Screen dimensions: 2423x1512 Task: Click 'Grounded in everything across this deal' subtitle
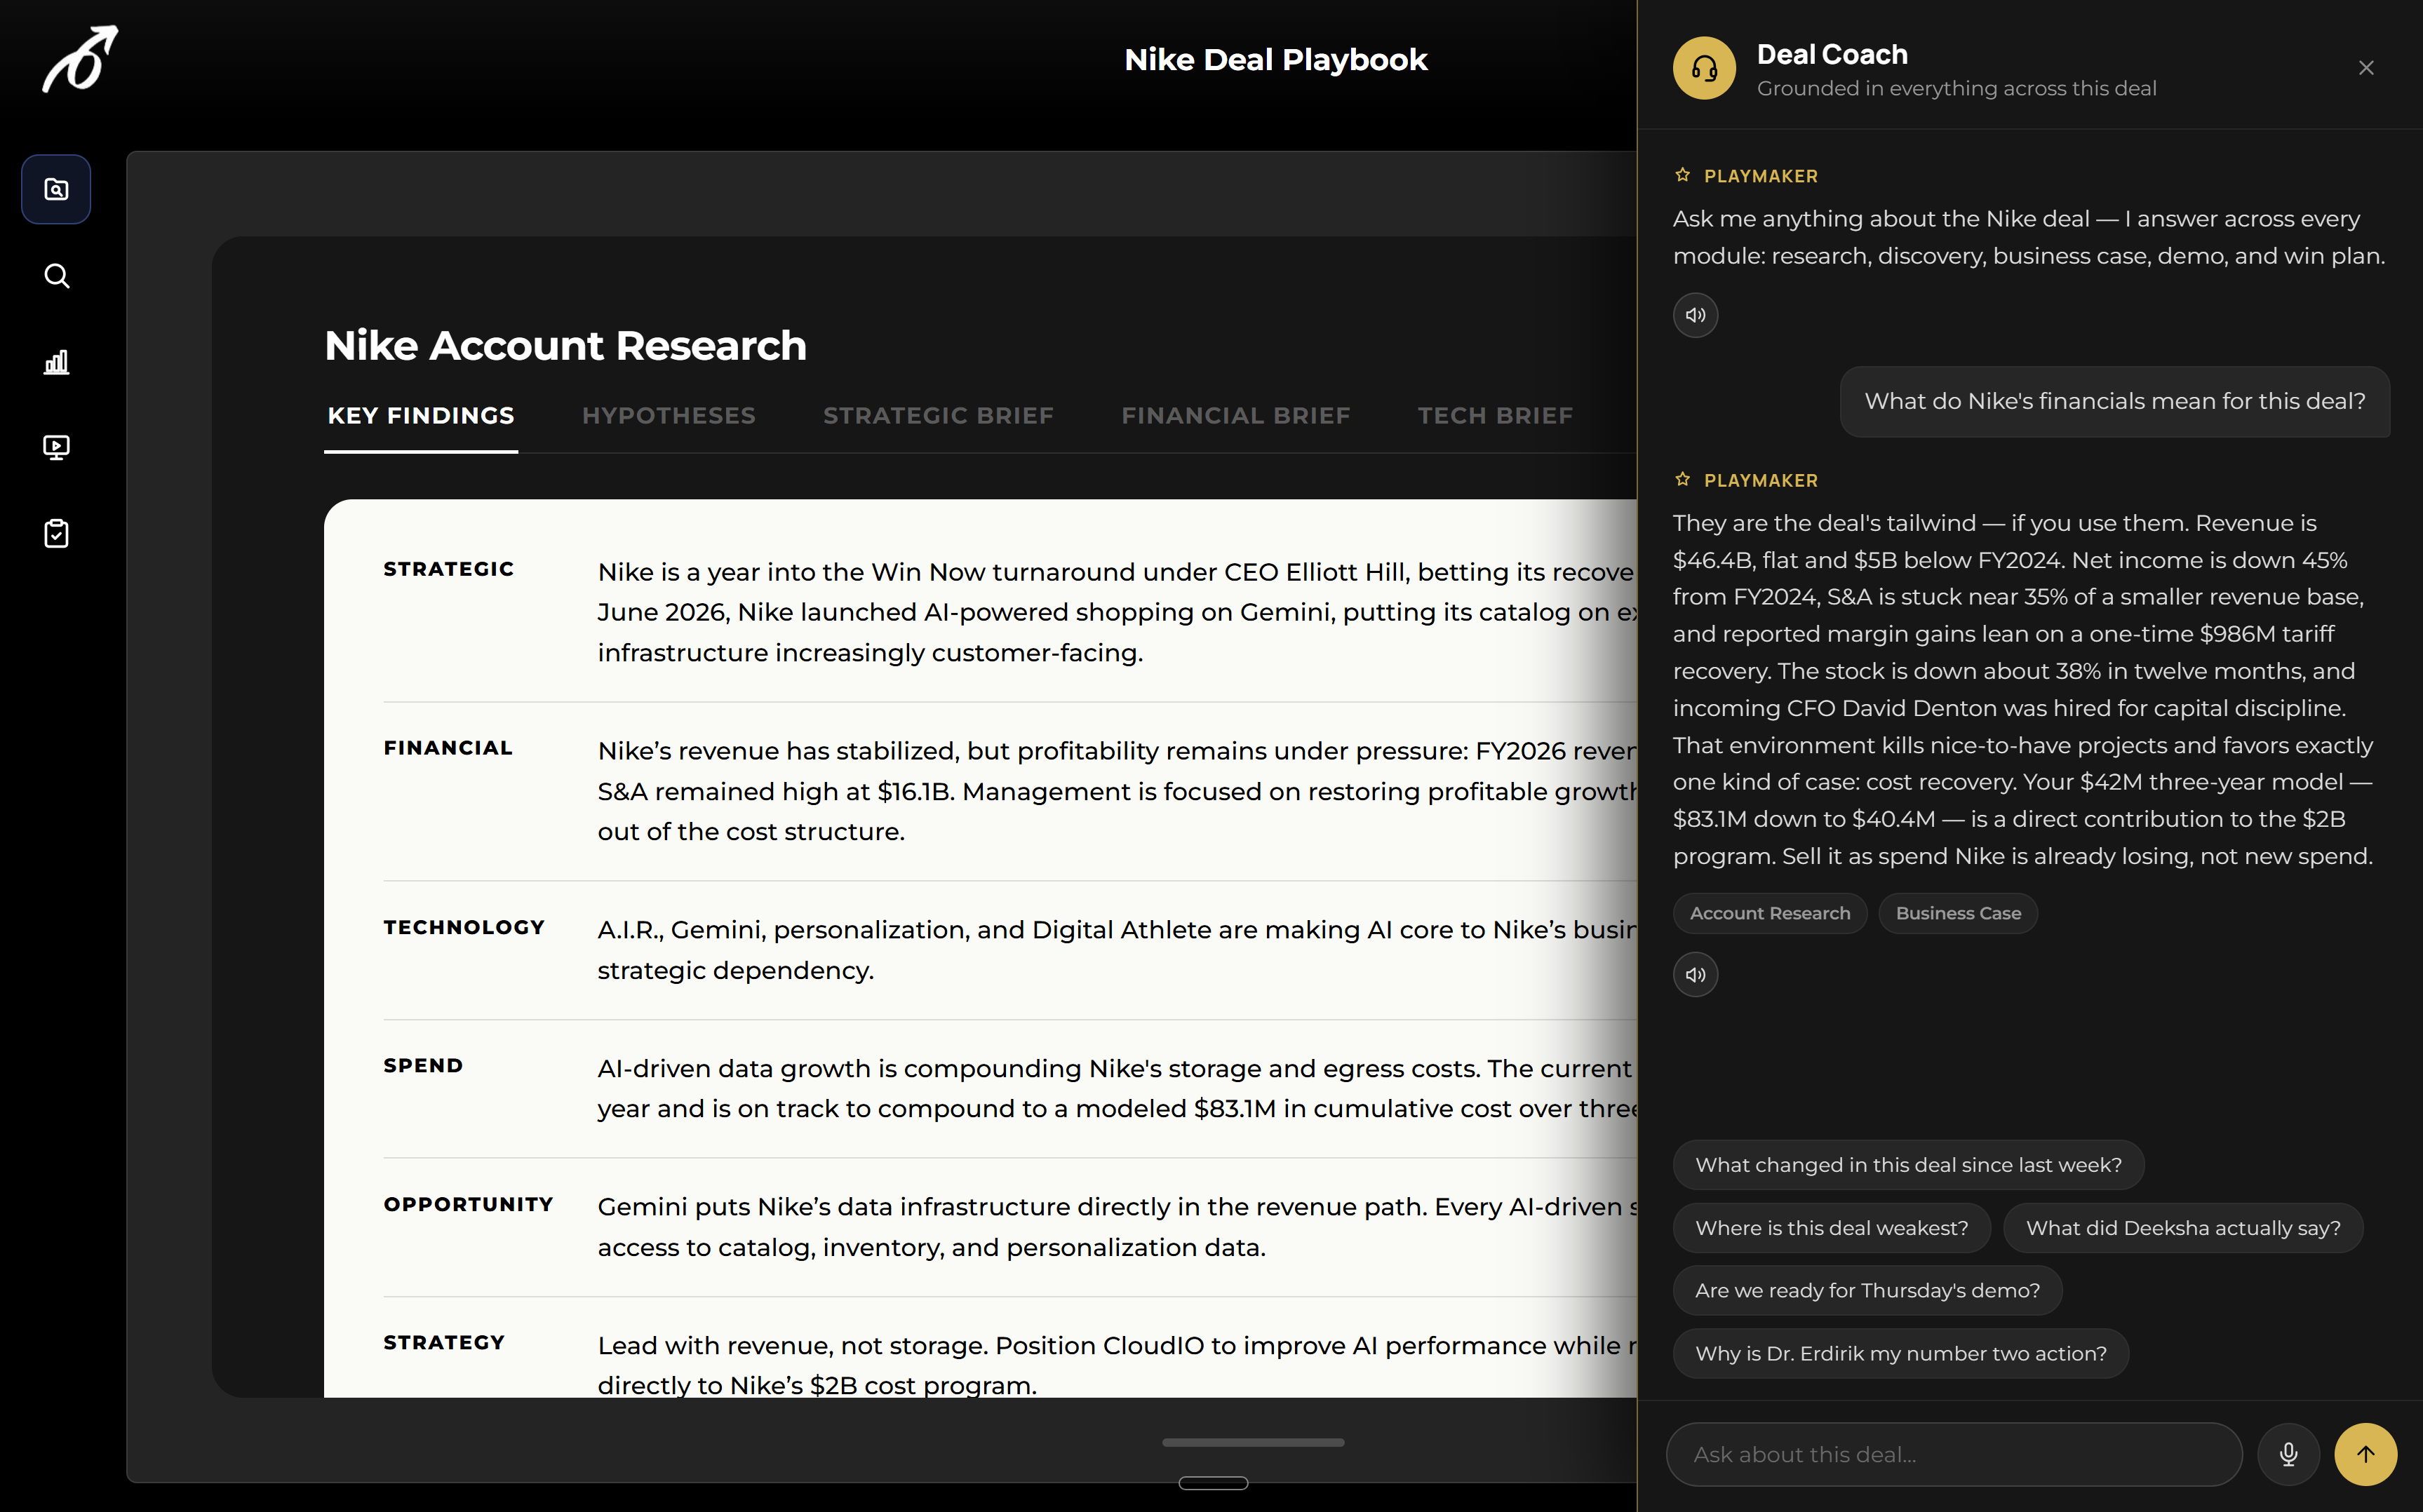(1956, 89)
